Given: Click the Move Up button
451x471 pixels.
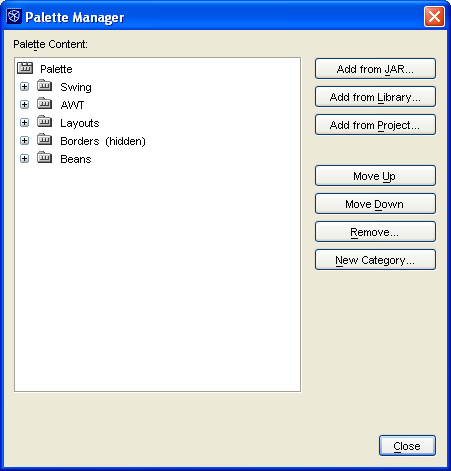Looking at the screenshot, I should tap(375, 176).
